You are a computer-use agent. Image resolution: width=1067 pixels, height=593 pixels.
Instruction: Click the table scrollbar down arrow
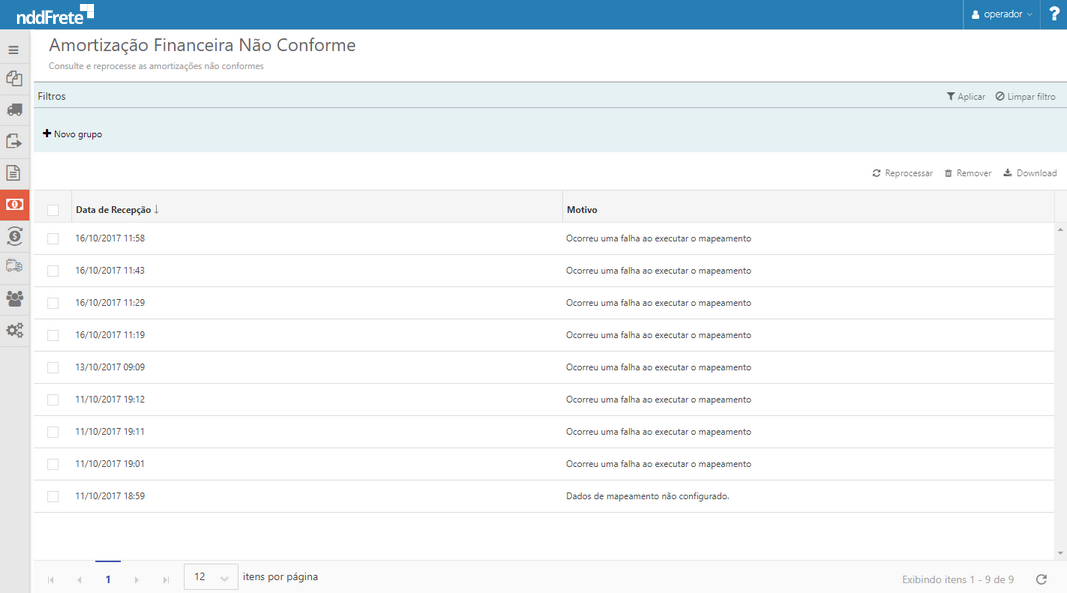point(1060,553)
